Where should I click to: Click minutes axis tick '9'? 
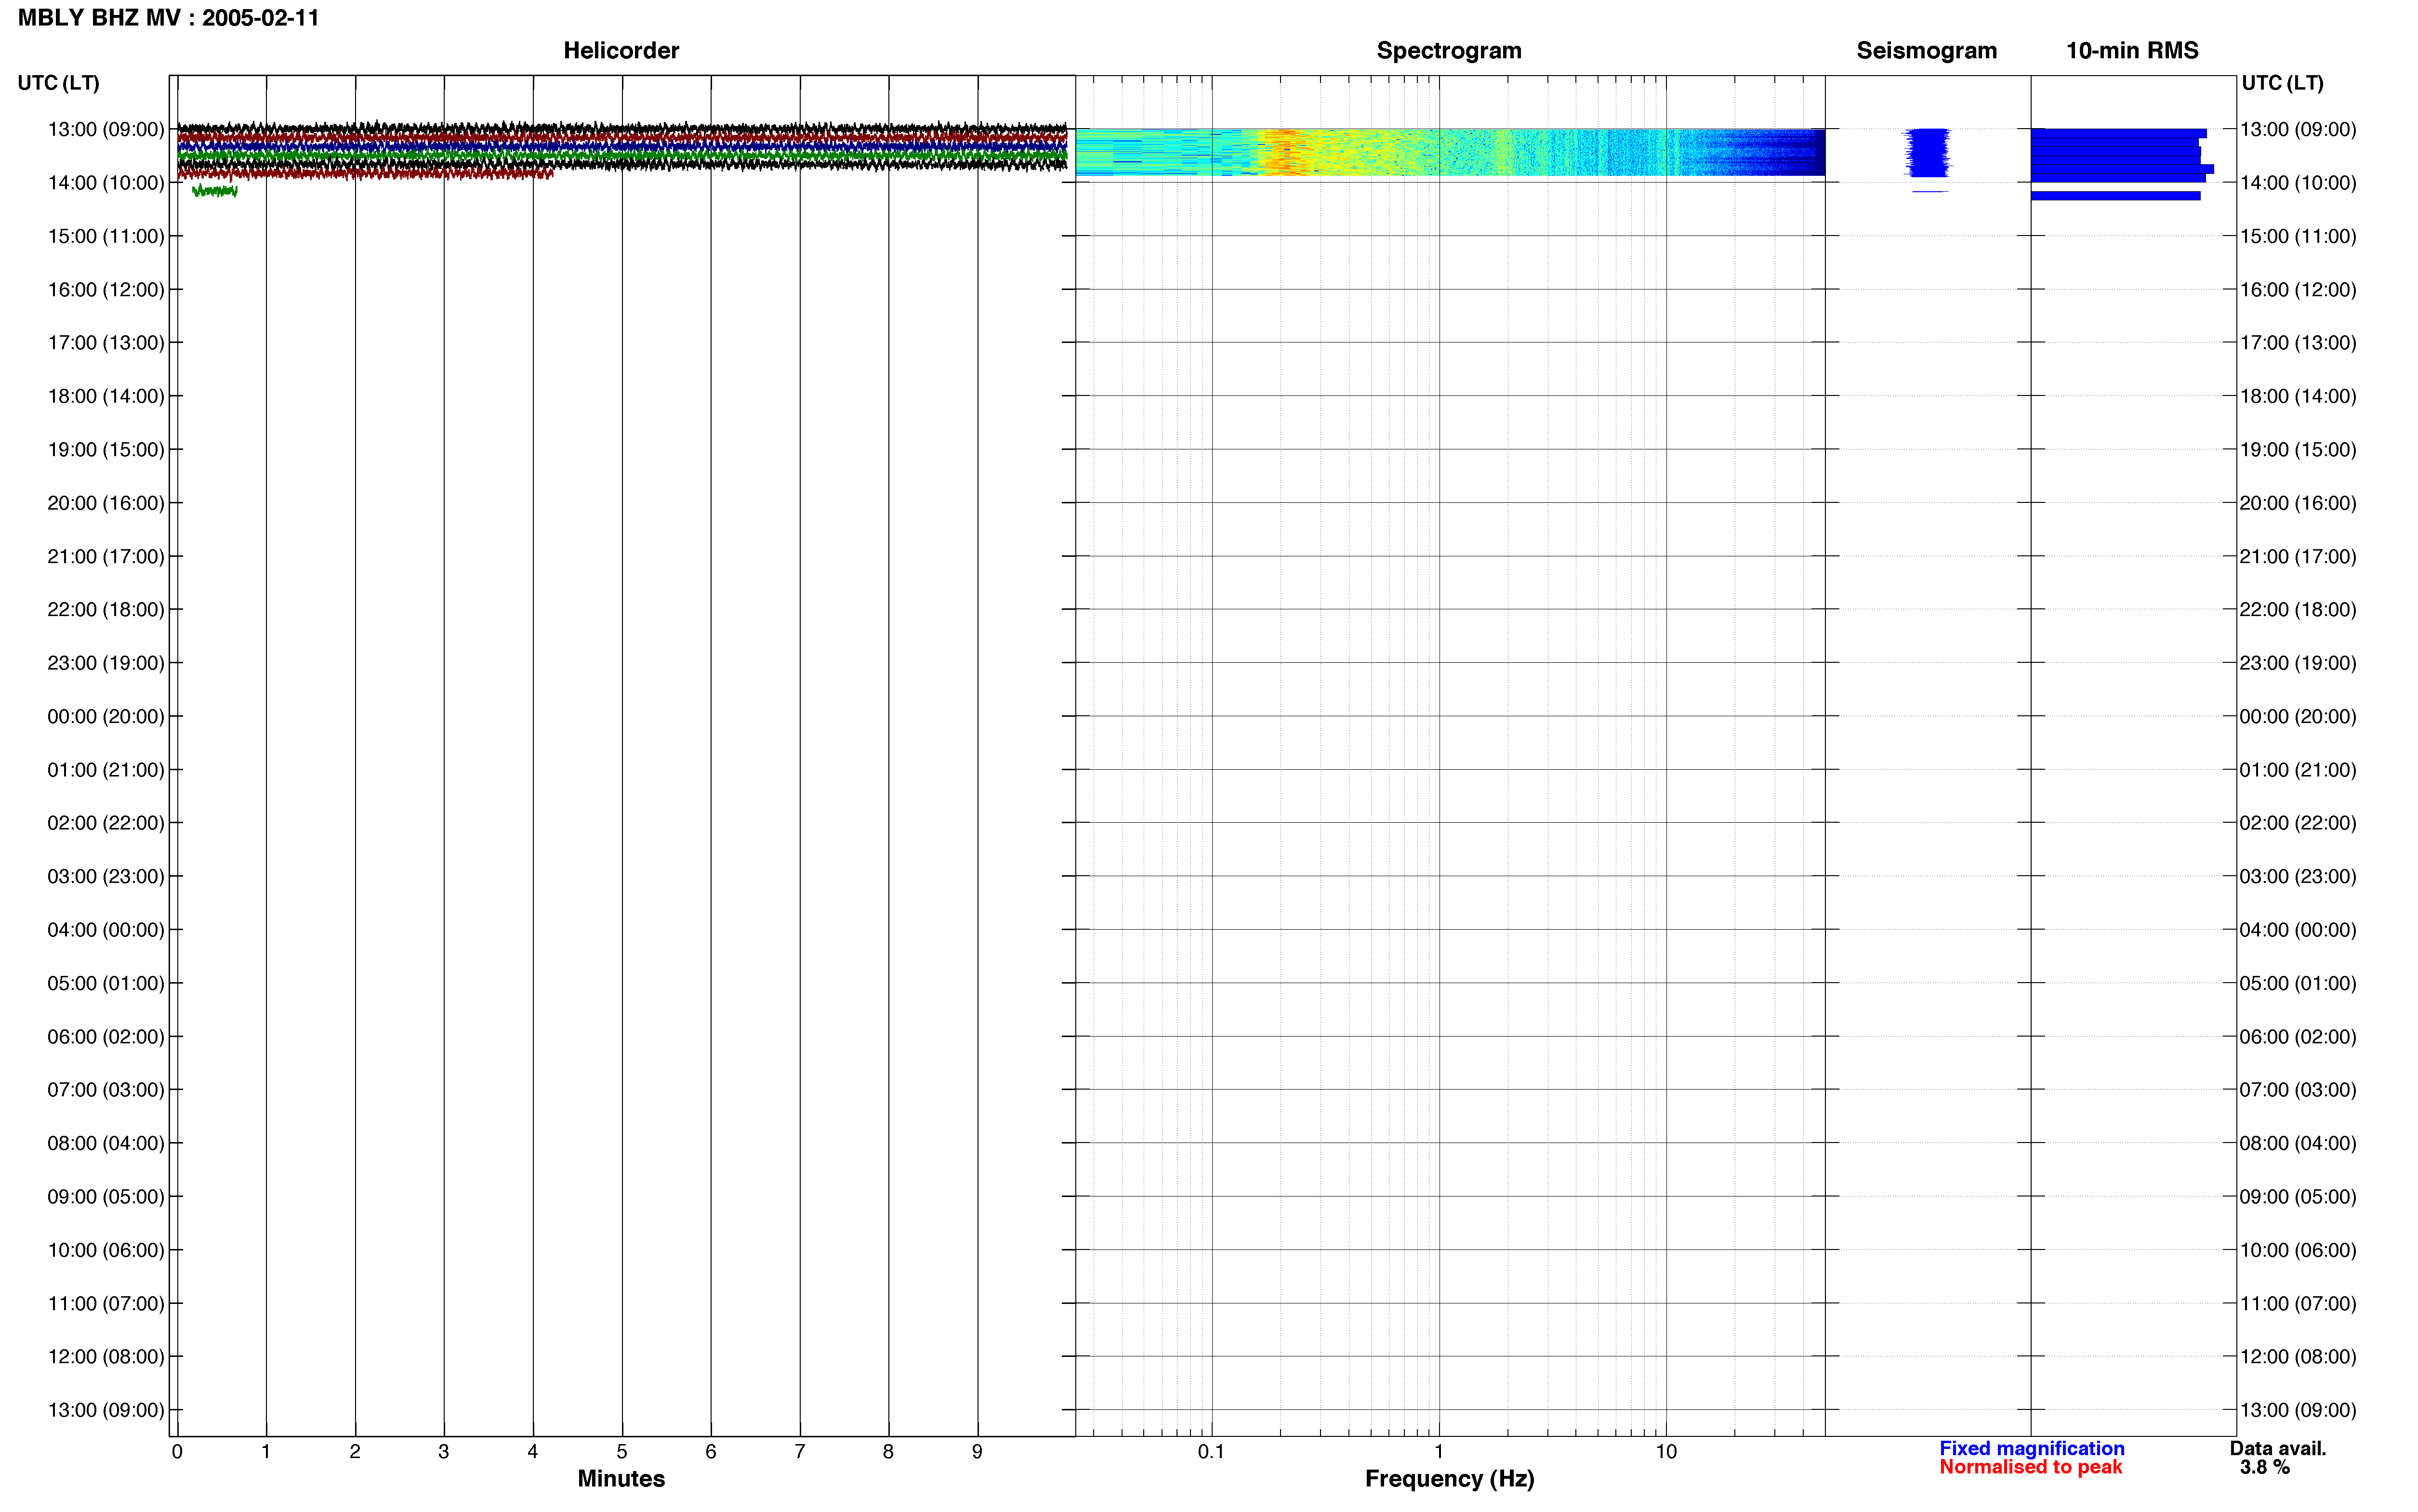[x=977, y=1452]
